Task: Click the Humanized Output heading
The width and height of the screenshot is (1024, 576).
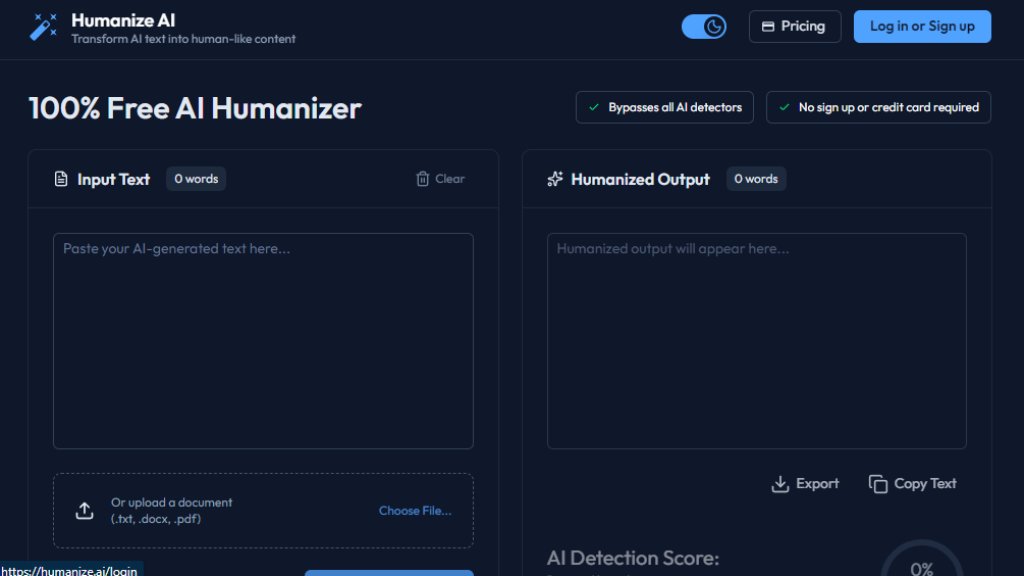Action: click(x=640, y=179)
